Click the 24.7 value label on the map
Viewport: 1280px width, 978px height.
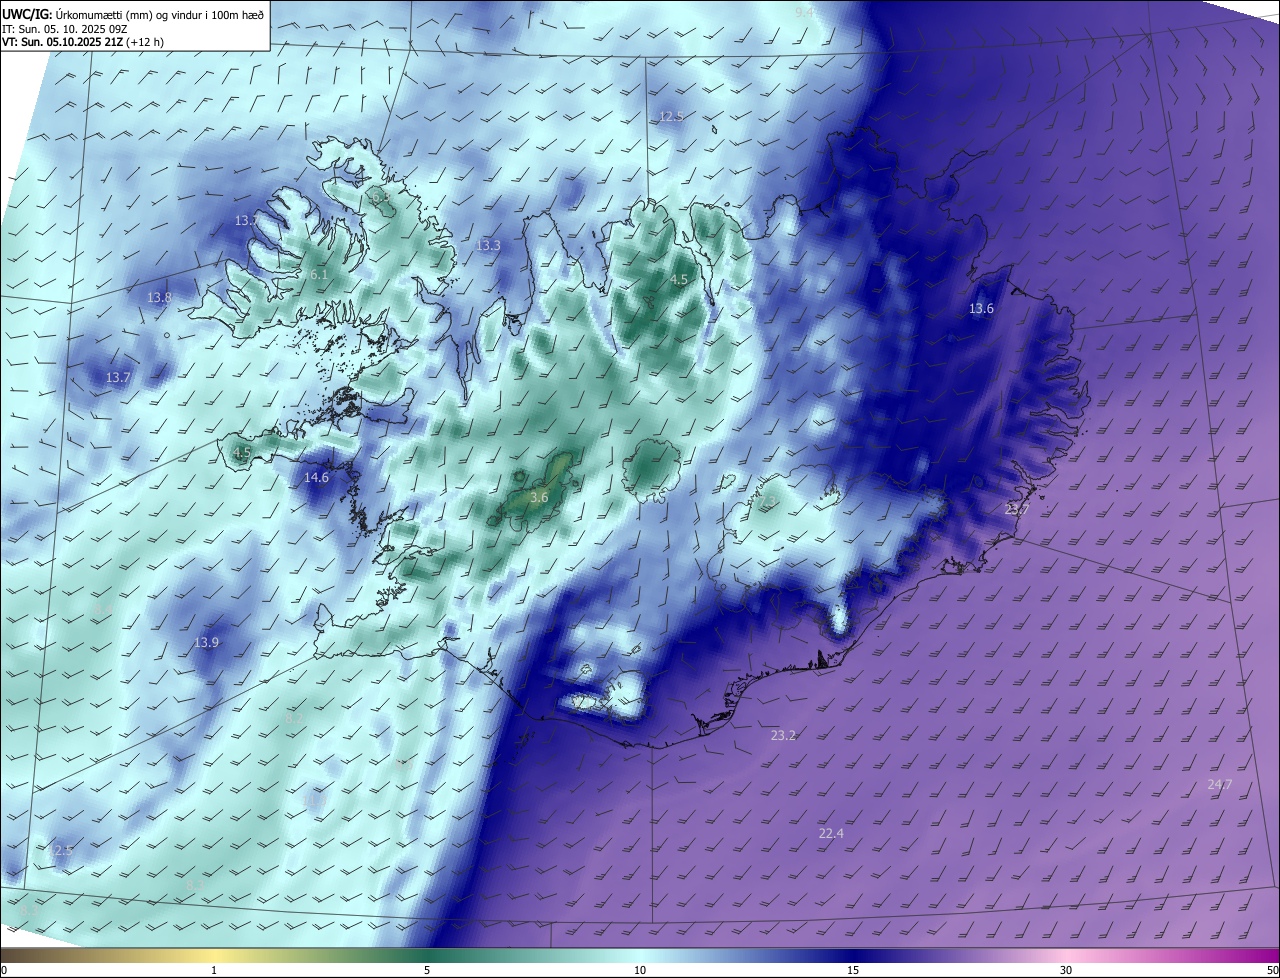(x=1219, y=785)
